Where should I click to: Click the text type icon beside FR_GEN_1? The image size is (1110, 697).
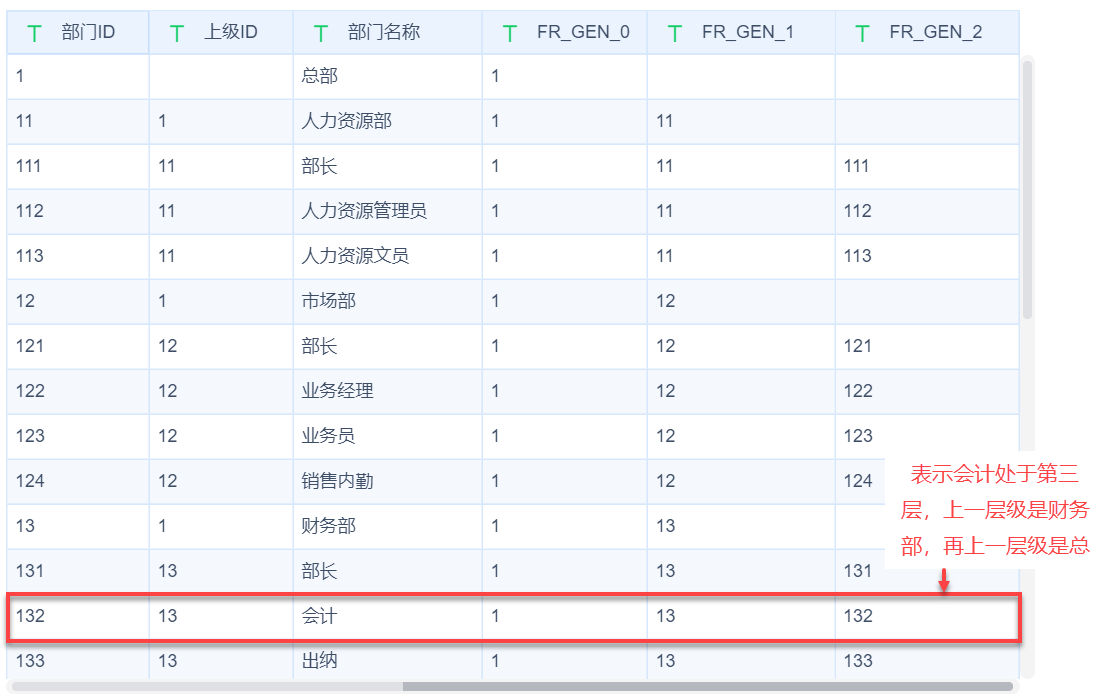[x=675, y=33]
